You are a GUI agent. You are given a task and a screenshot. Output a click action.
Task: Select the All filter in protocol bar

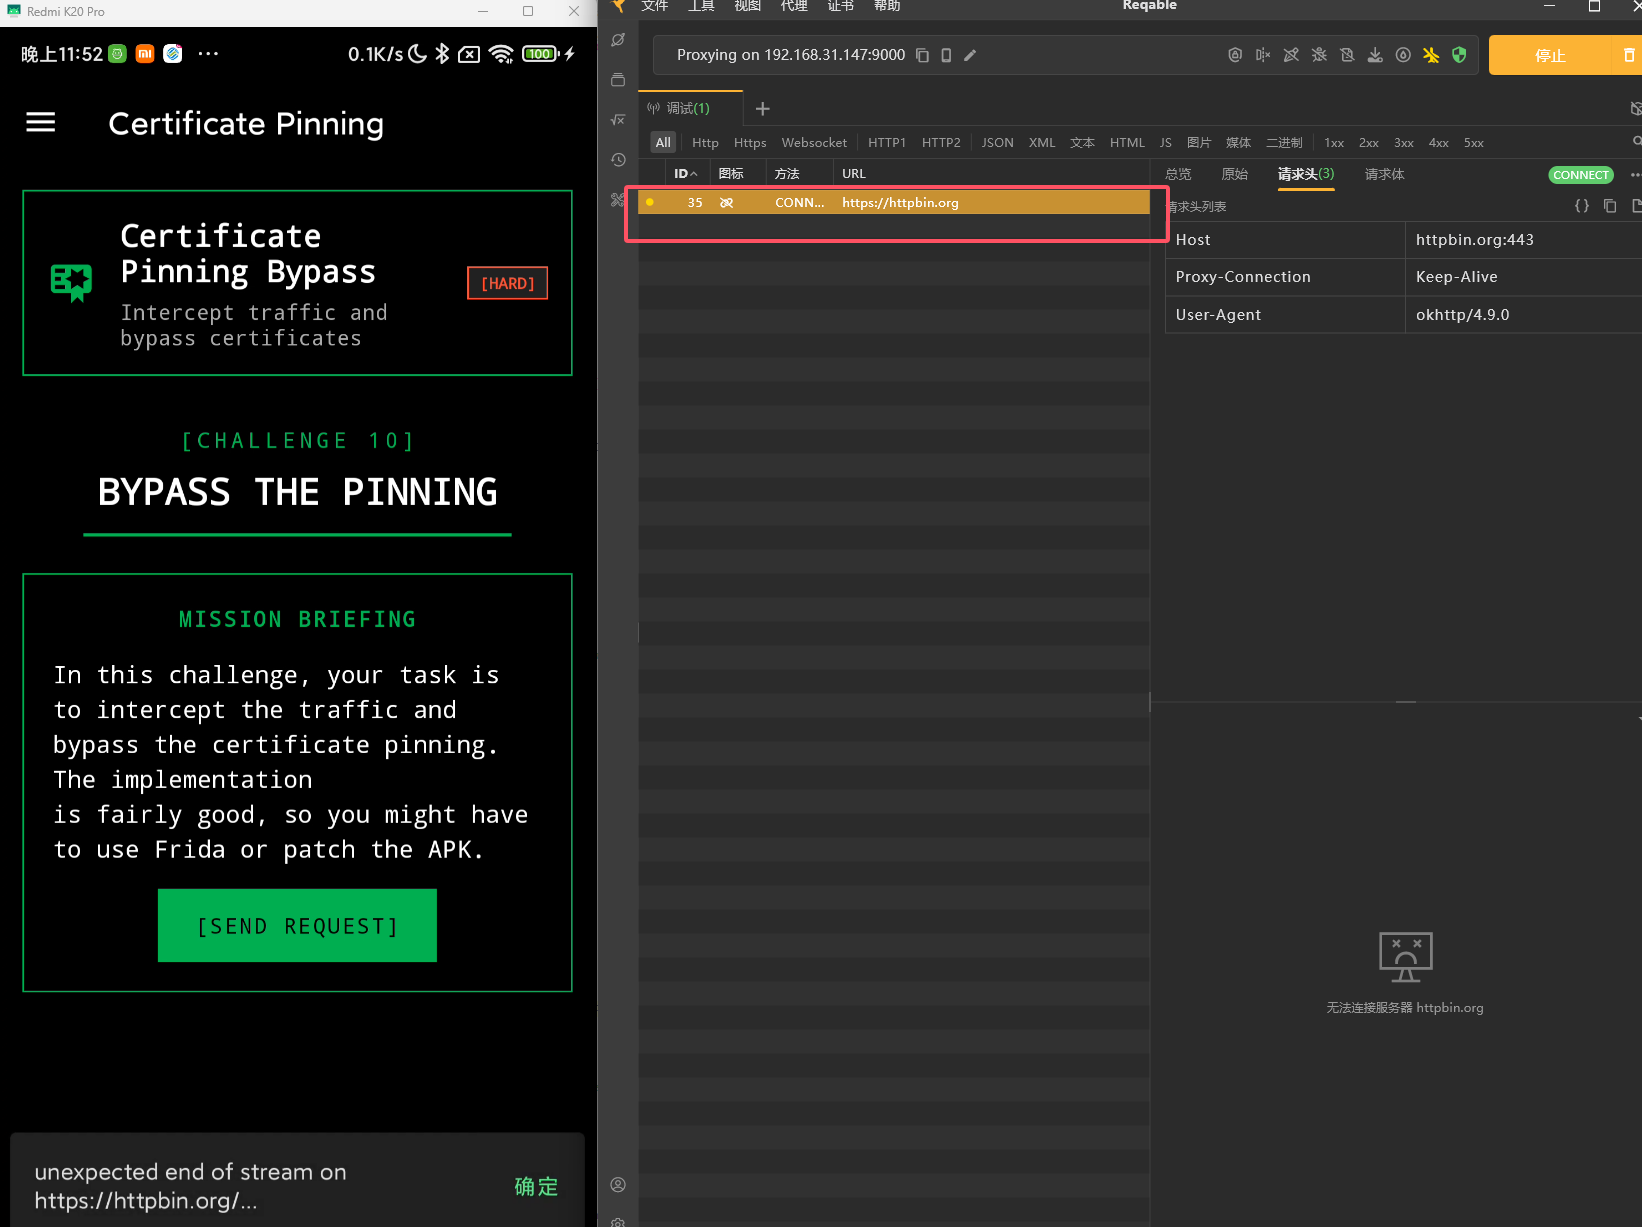[x=663, y=143]
